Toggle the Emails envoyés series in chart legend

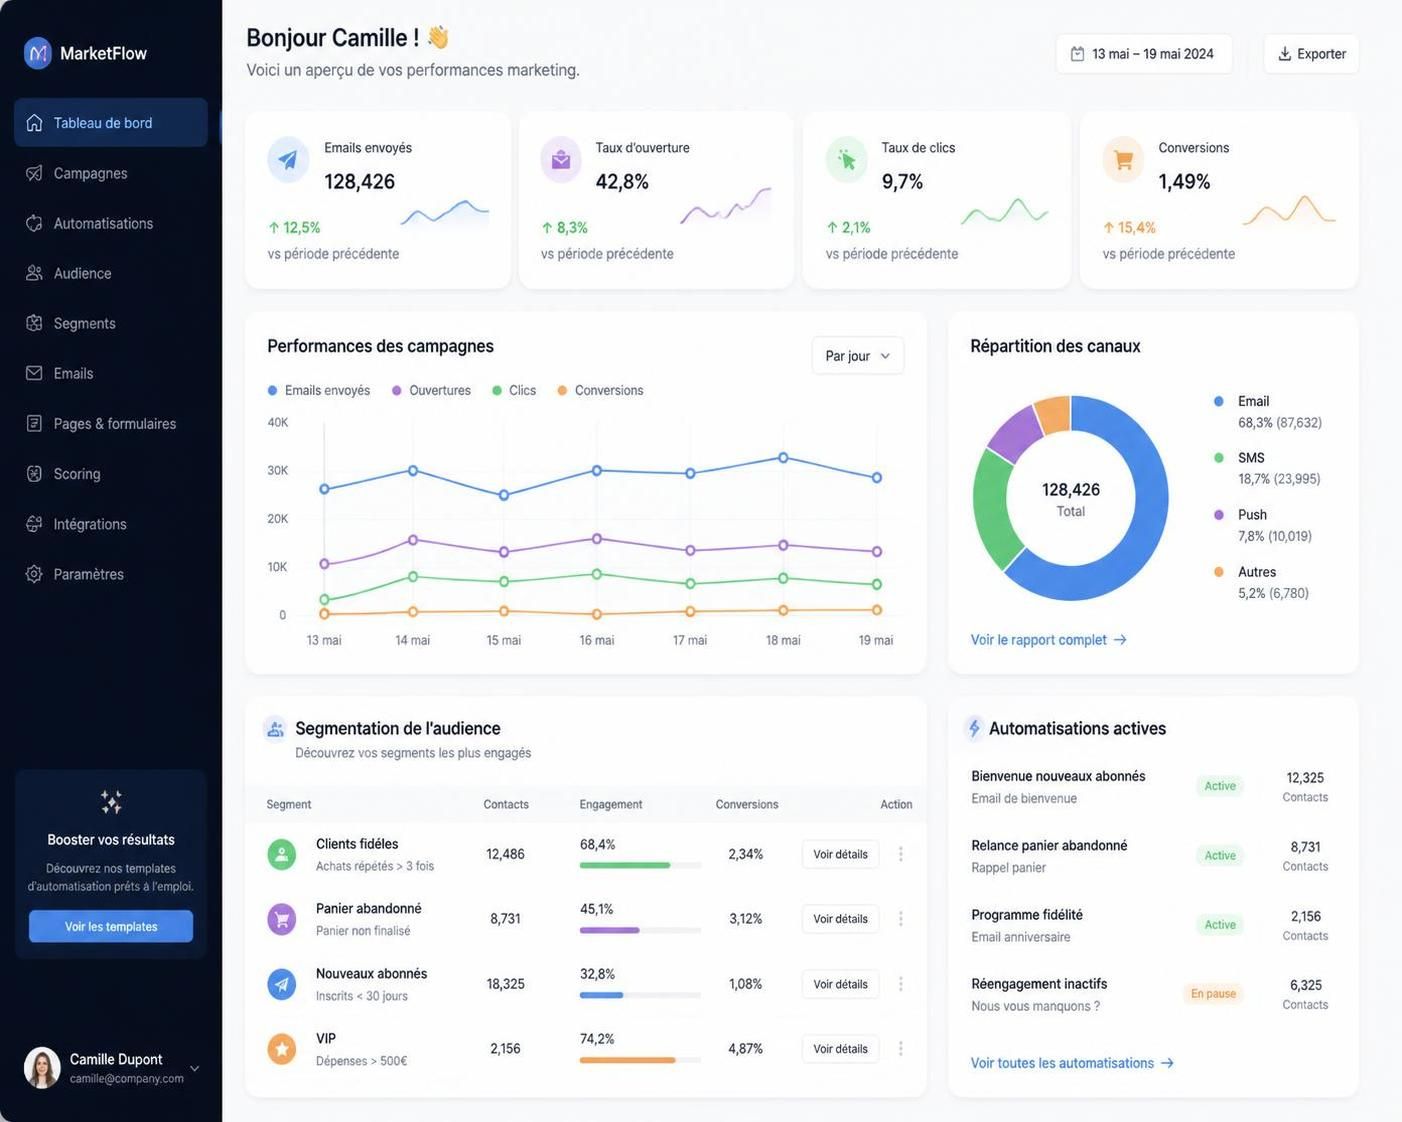tap(319, 390)
